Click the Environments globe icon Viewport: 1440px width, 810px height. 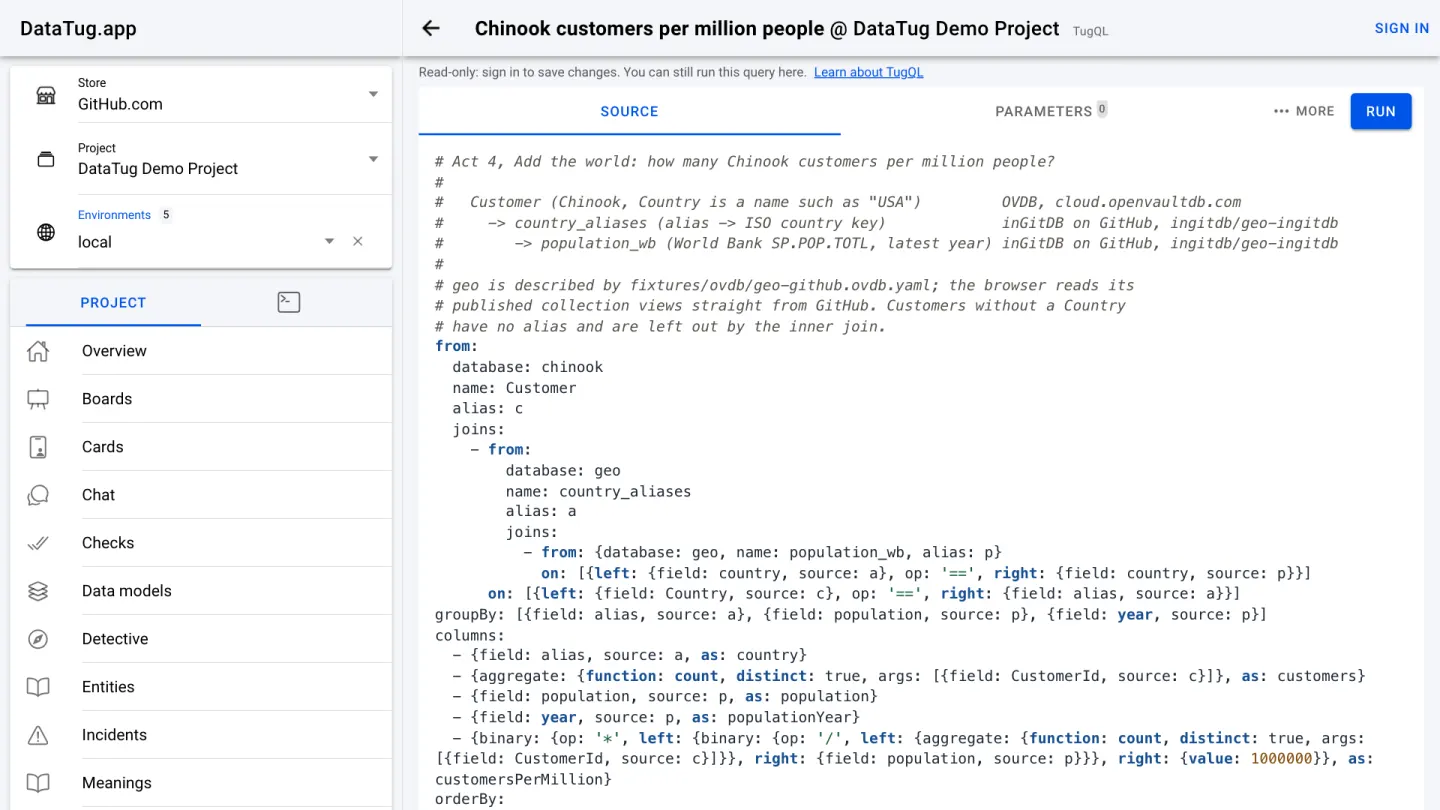tap(46, 232)
